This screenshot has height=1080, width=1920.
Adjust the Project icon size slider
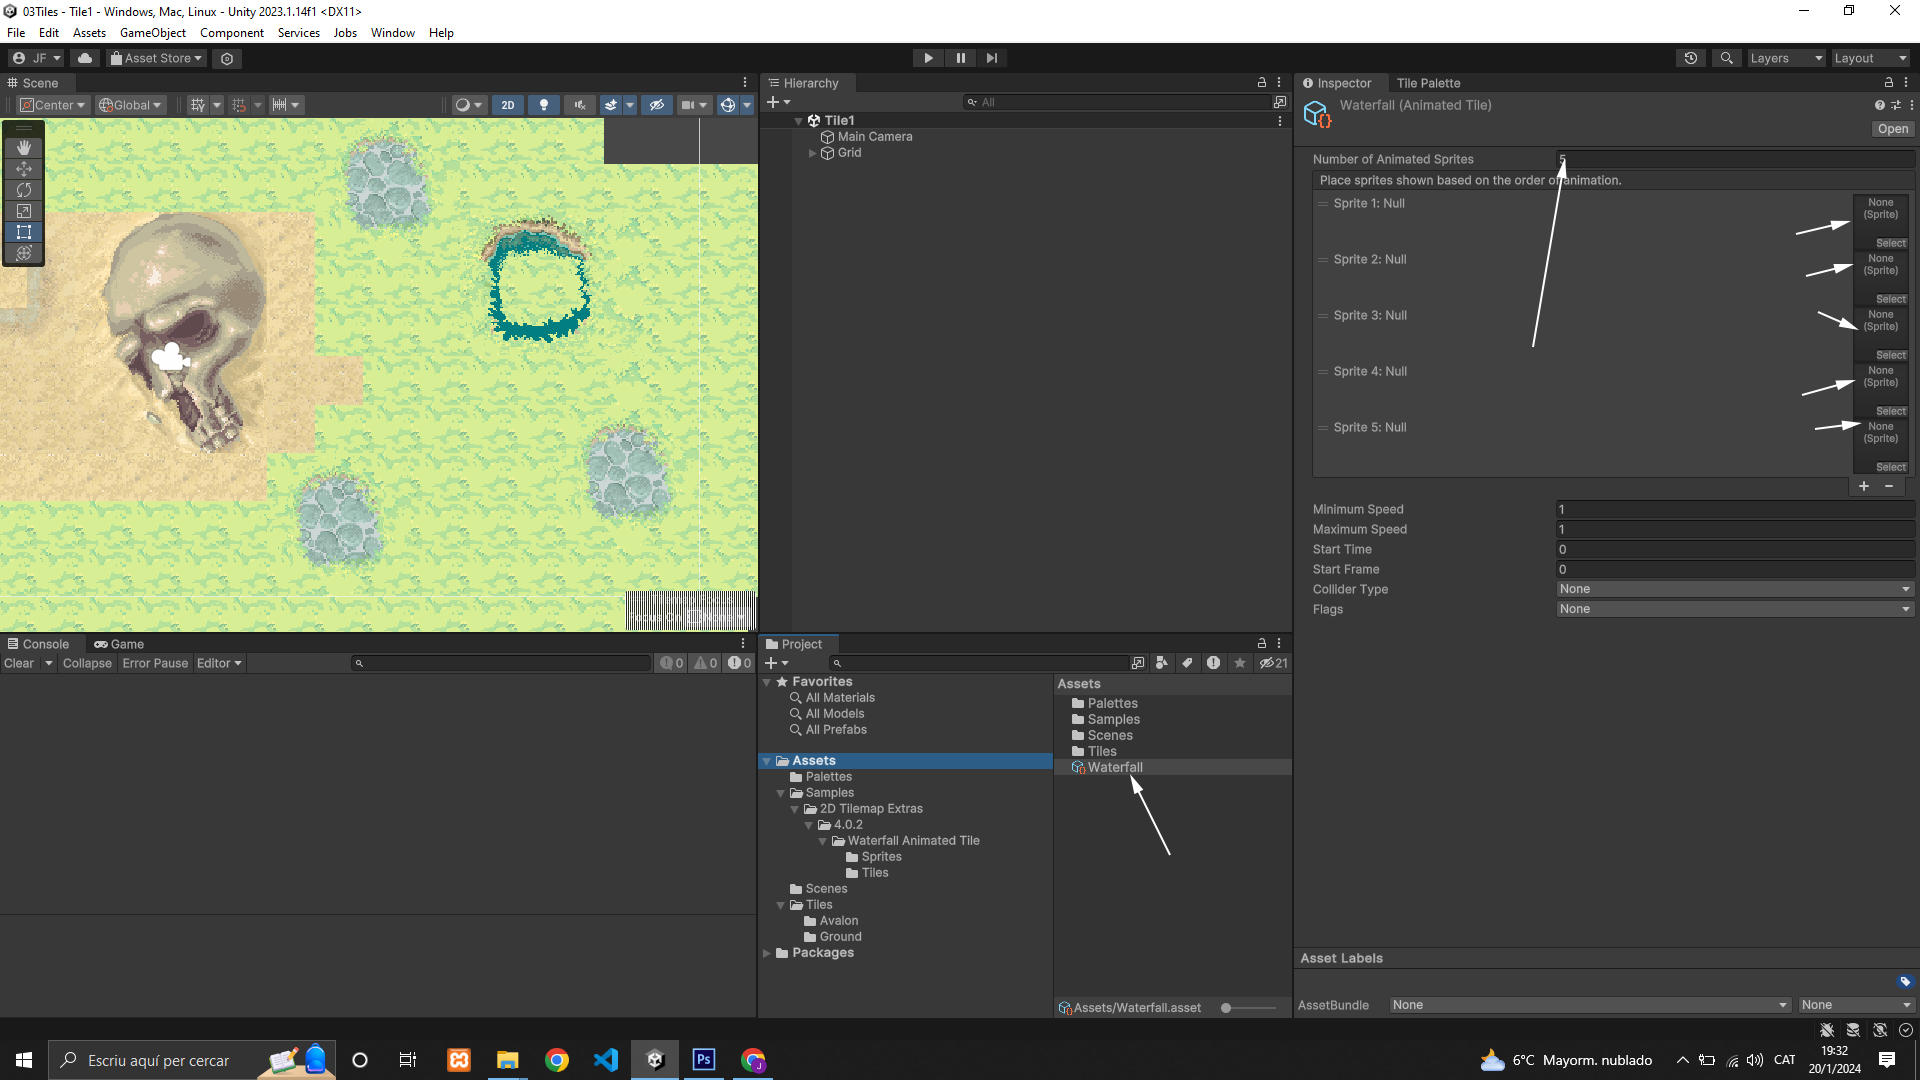pos(1227,1008)
